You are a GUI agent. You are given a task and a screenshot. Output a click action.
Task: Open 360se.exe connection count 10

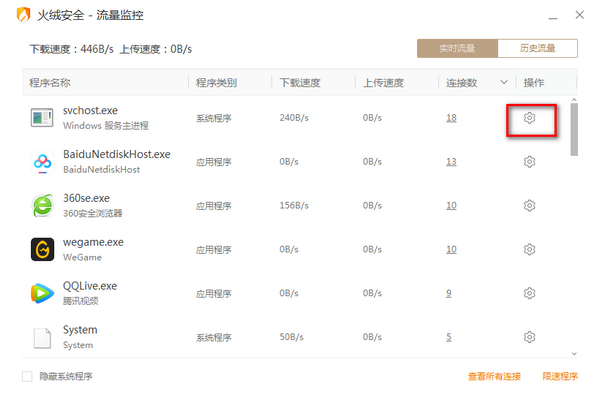point(451,206)
